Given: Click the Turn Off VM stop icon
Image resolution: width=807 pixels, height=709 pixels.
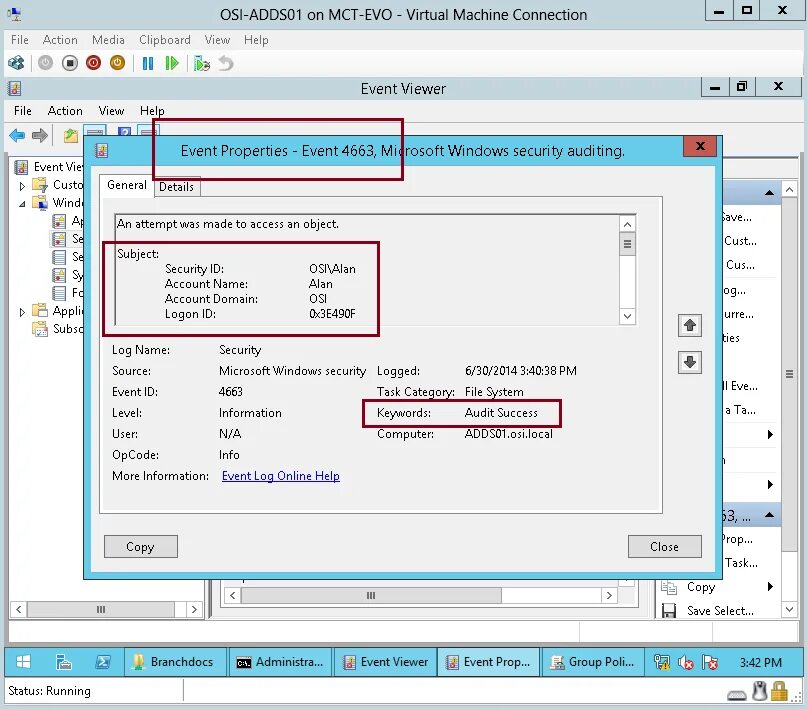Looking at the screenshot, I should pos(69,63).
